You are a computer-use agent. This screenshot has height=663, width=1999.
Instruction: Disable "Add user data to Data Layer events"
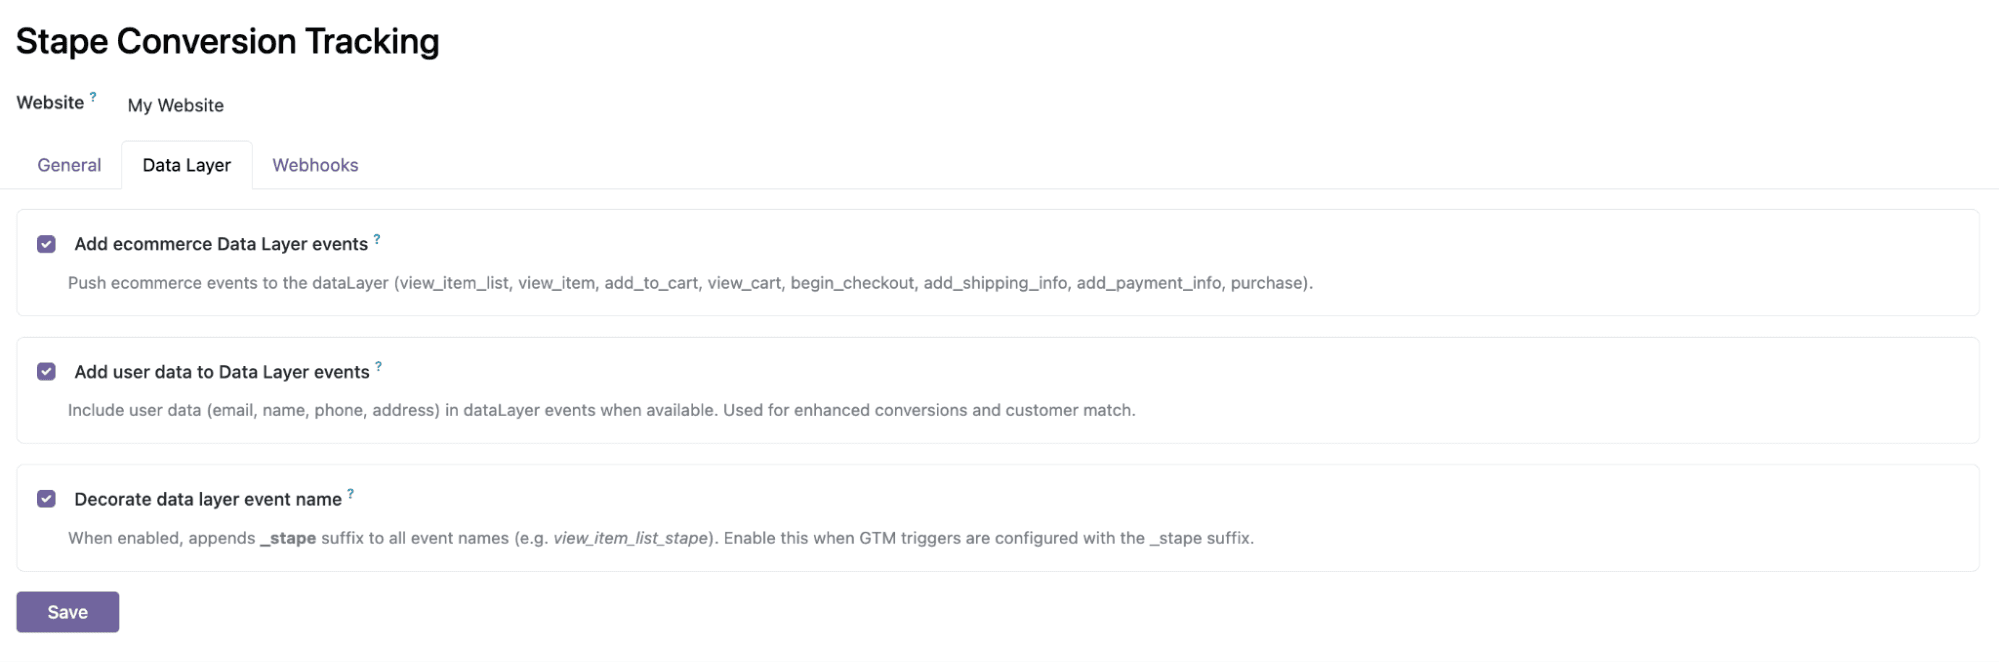click(x=45, y=371)
